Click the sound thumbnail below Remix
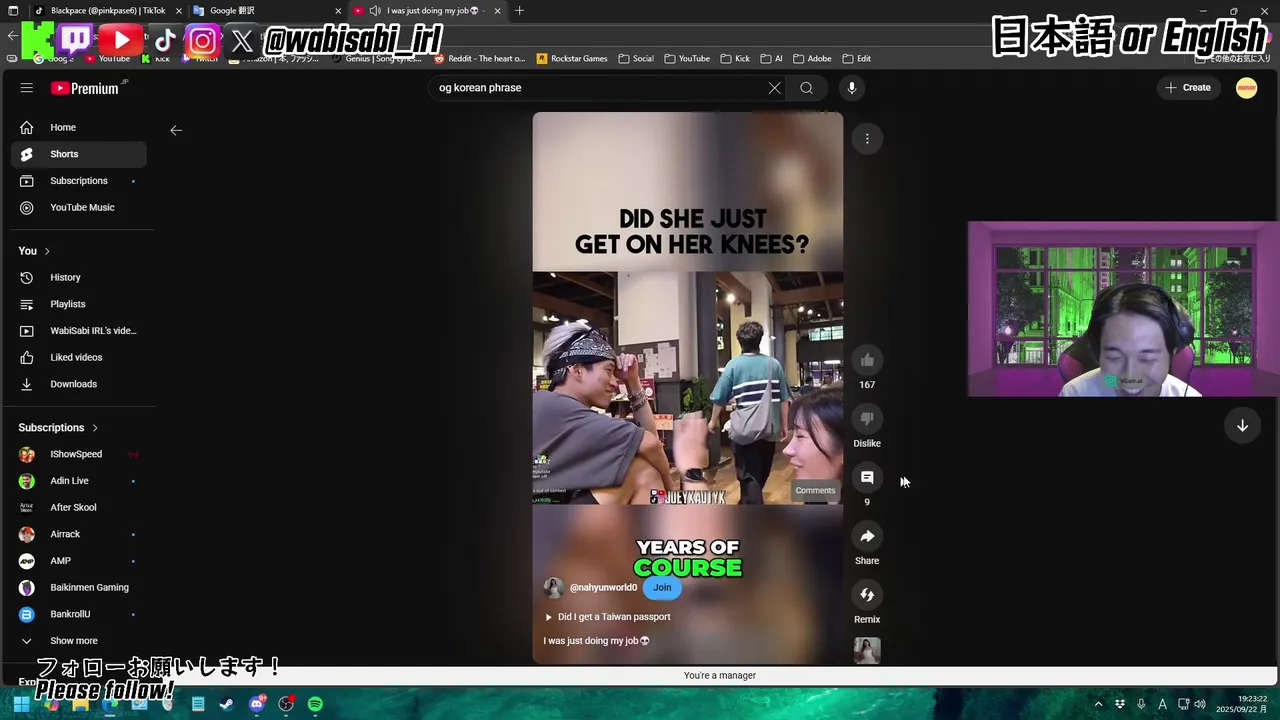Image resolution: width=1280 pixels, height=720 pixels. pos(867,651)
